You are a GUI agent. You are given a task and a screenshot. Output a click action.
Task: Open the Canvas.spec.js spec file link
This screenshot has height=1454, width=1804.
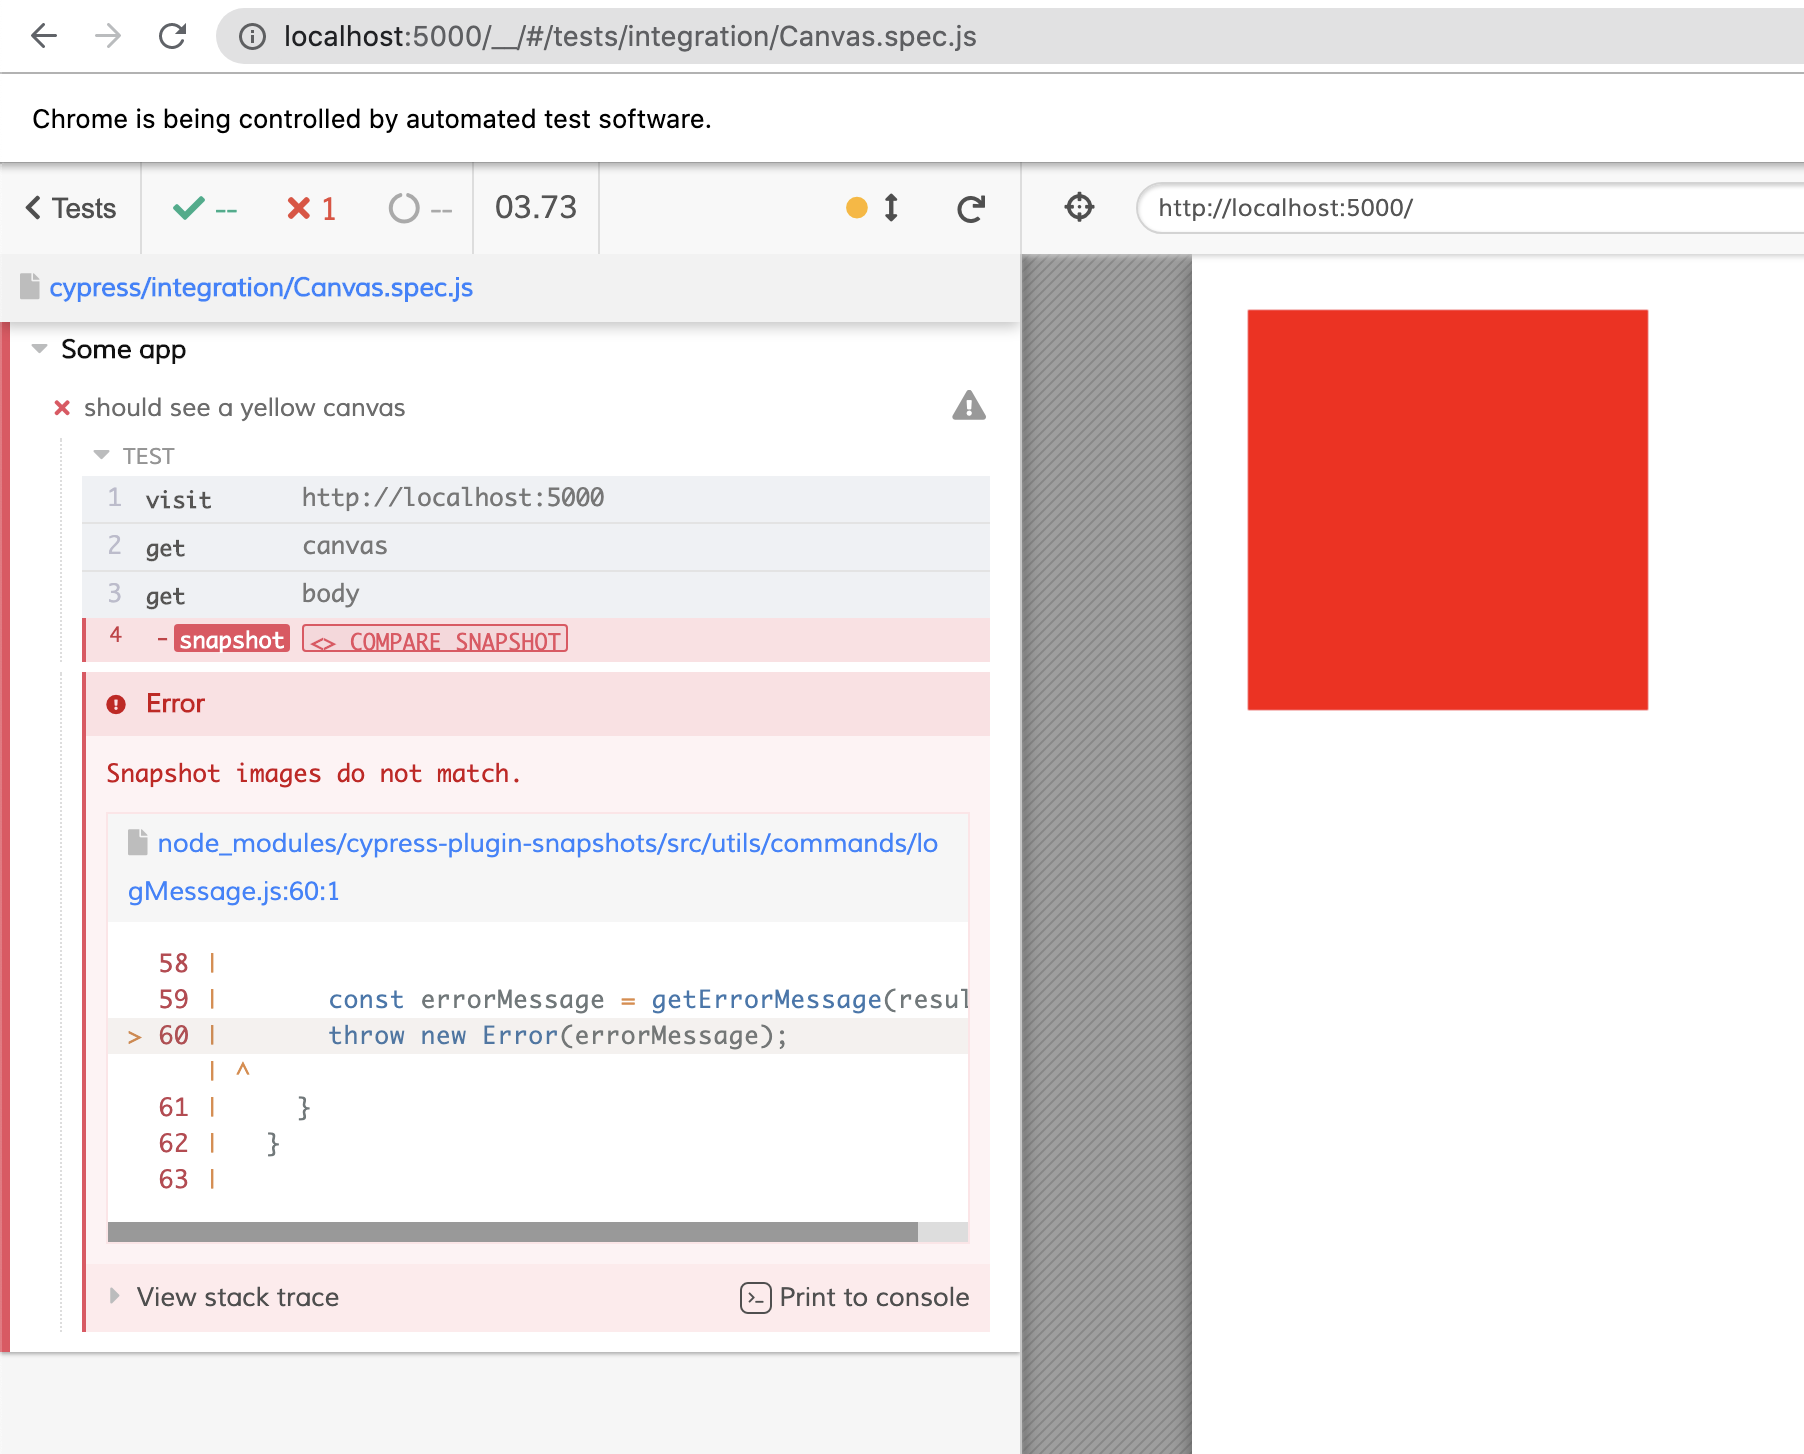click(261, 287)
